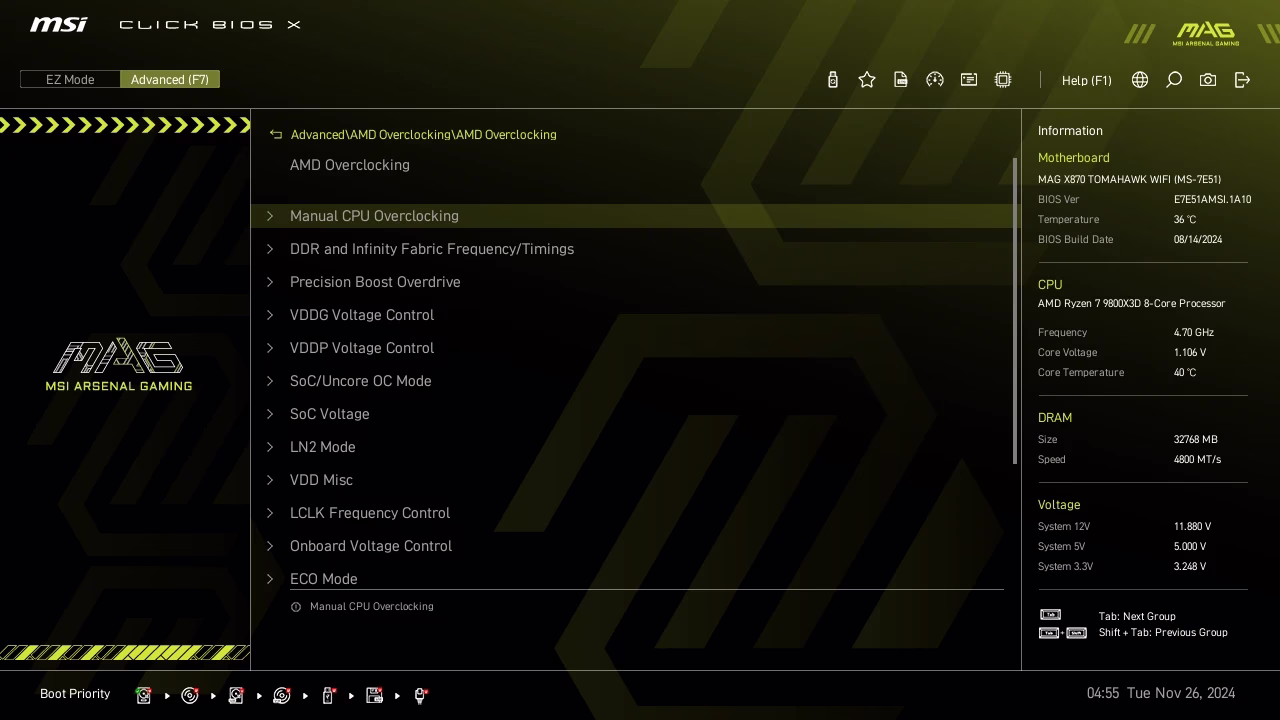Switch to EZ Mode tab
The height and width of the screenshot is (720, 1280).
point(70,80)
